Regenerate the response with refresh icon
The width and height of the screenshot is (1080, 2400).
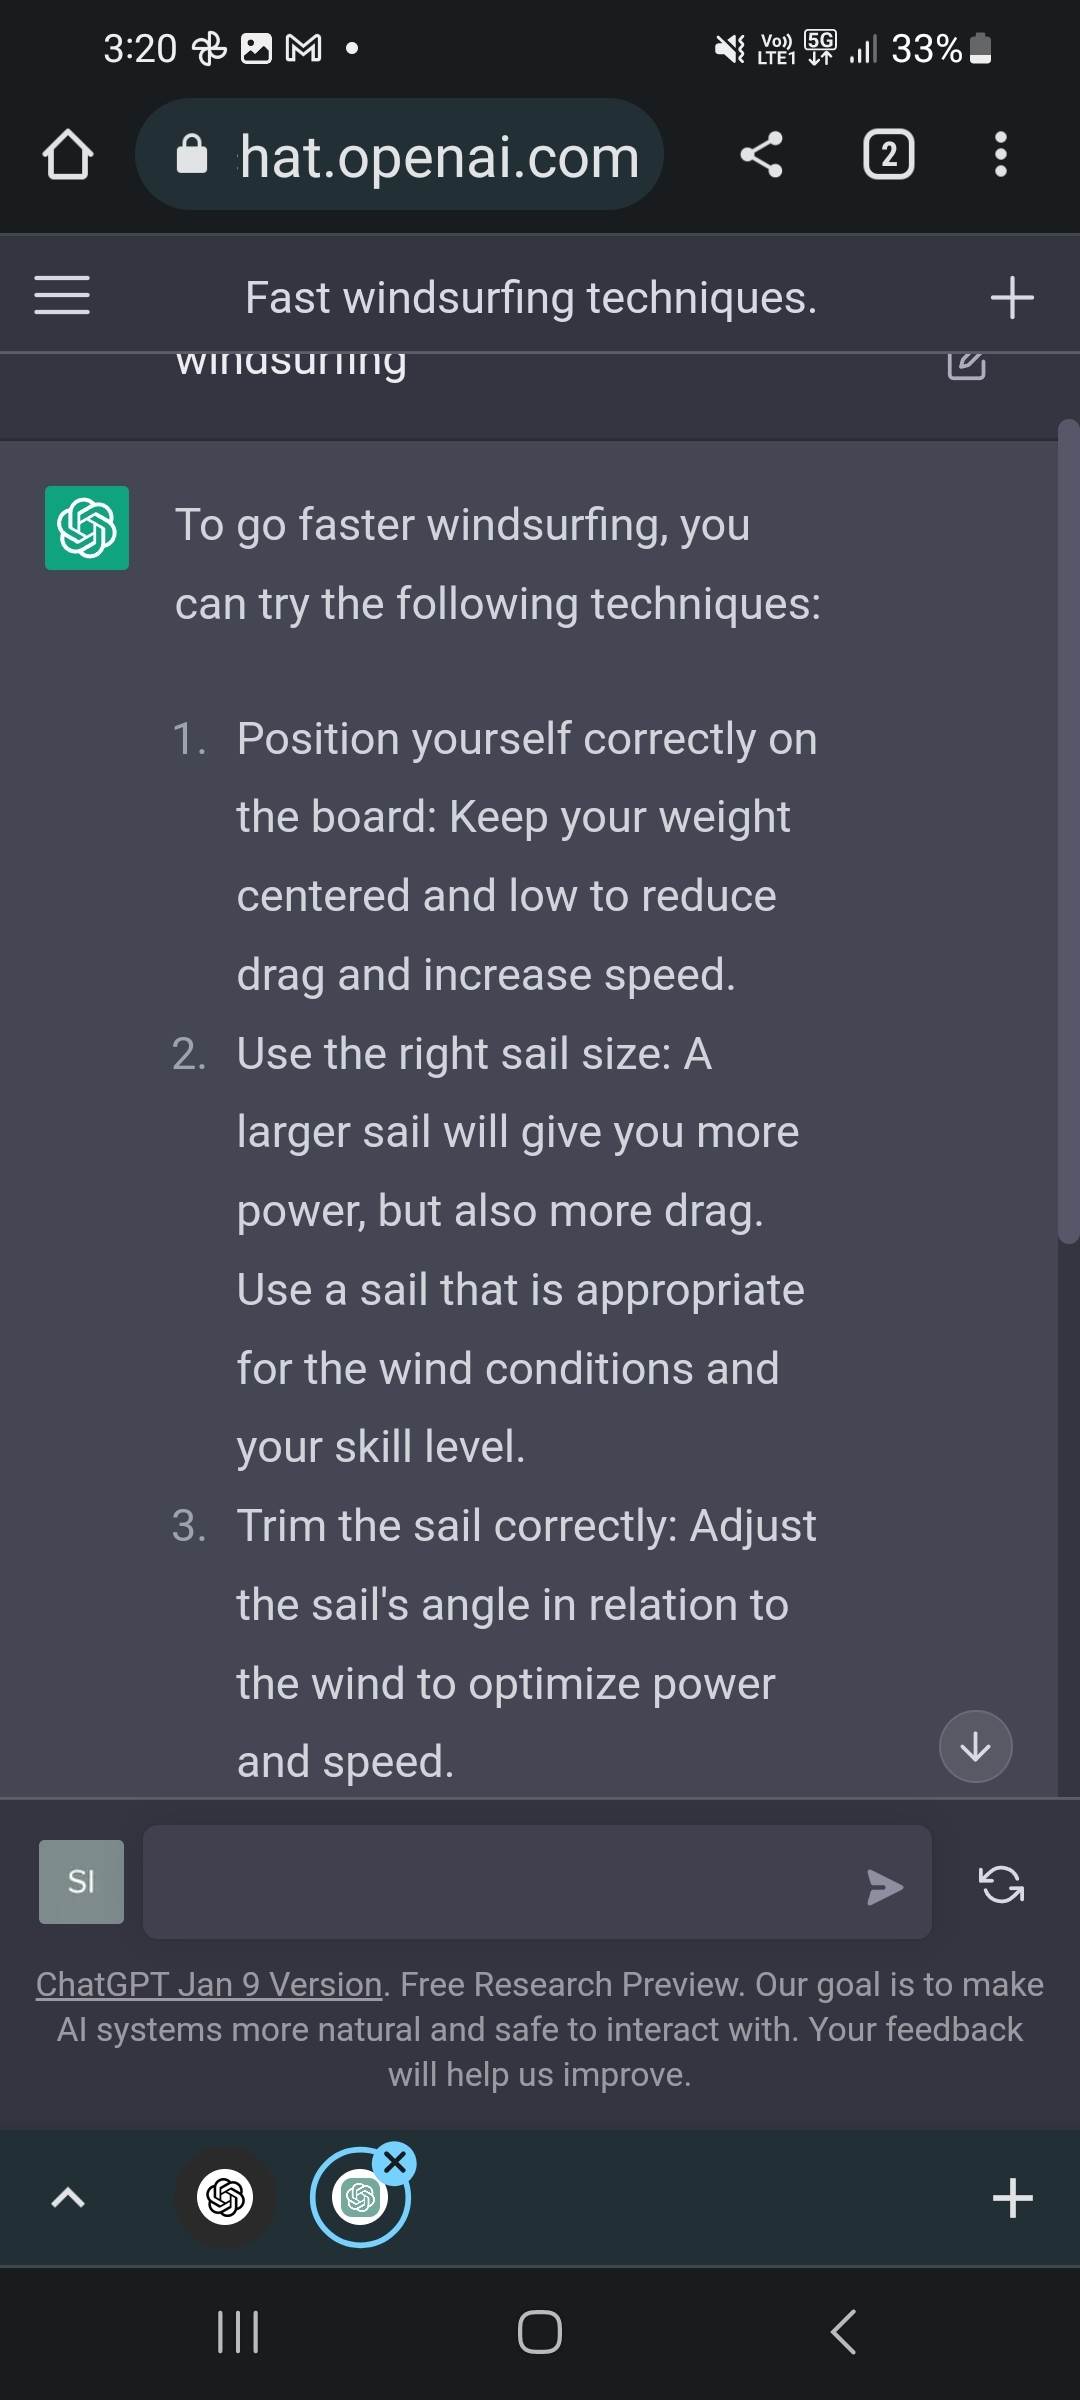coord(1001,1885)
